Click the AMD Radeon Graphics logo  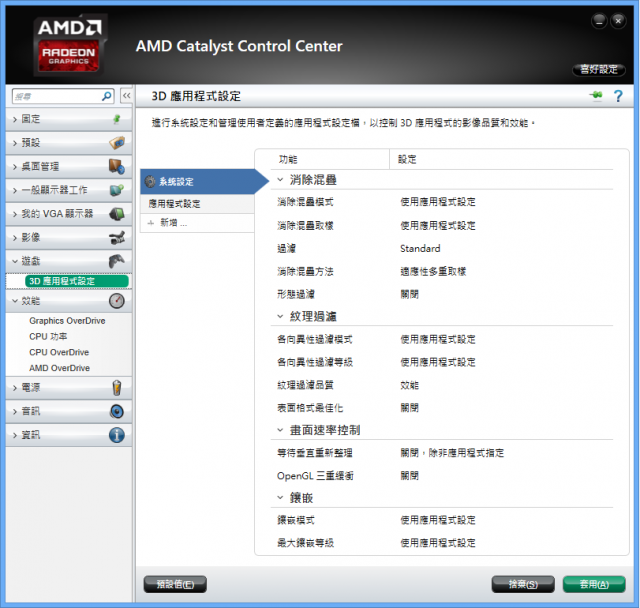[x=70, y=44]
